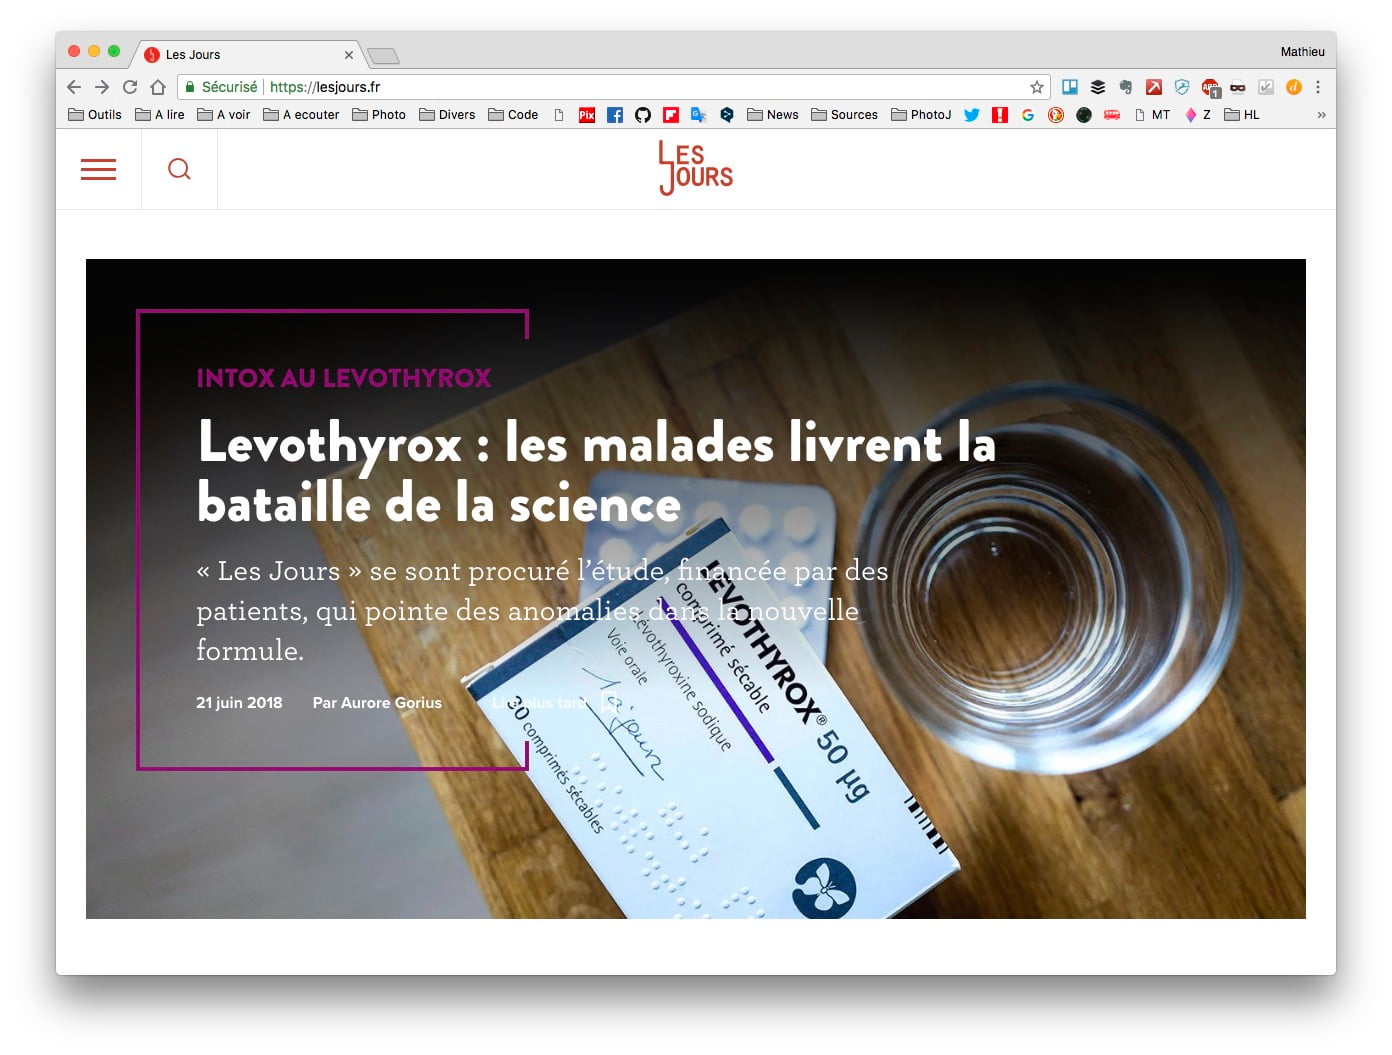1392x1055 pixels.
Task: Open the Pix bookmark
Action: pos(587,115)
